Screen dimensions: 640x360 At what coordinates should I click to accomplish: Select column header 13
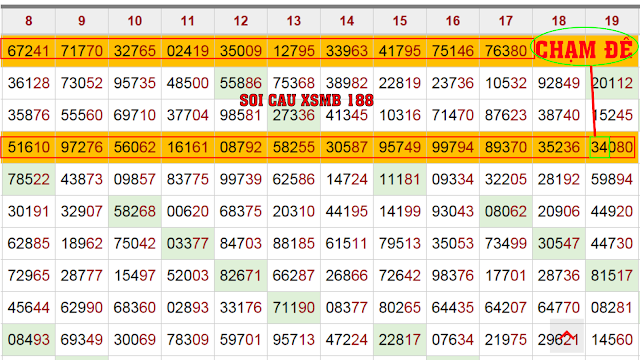[x=294, y=21]
